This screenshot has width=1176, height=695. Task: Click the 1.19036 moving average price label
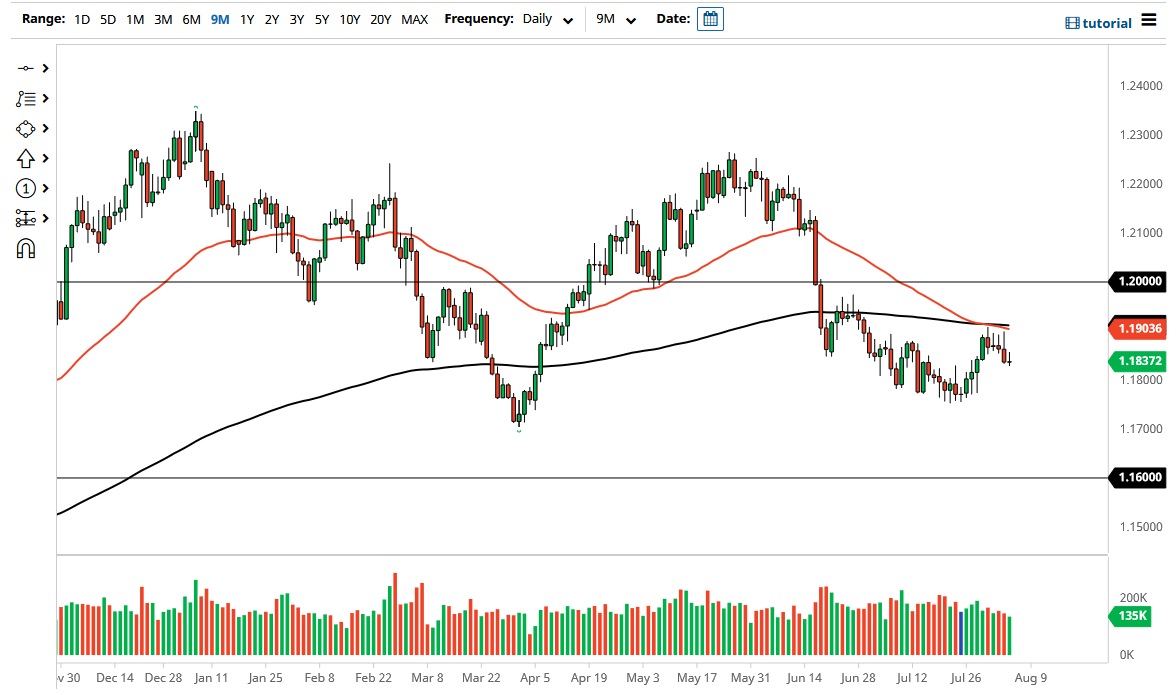[x=1137, y=327]
